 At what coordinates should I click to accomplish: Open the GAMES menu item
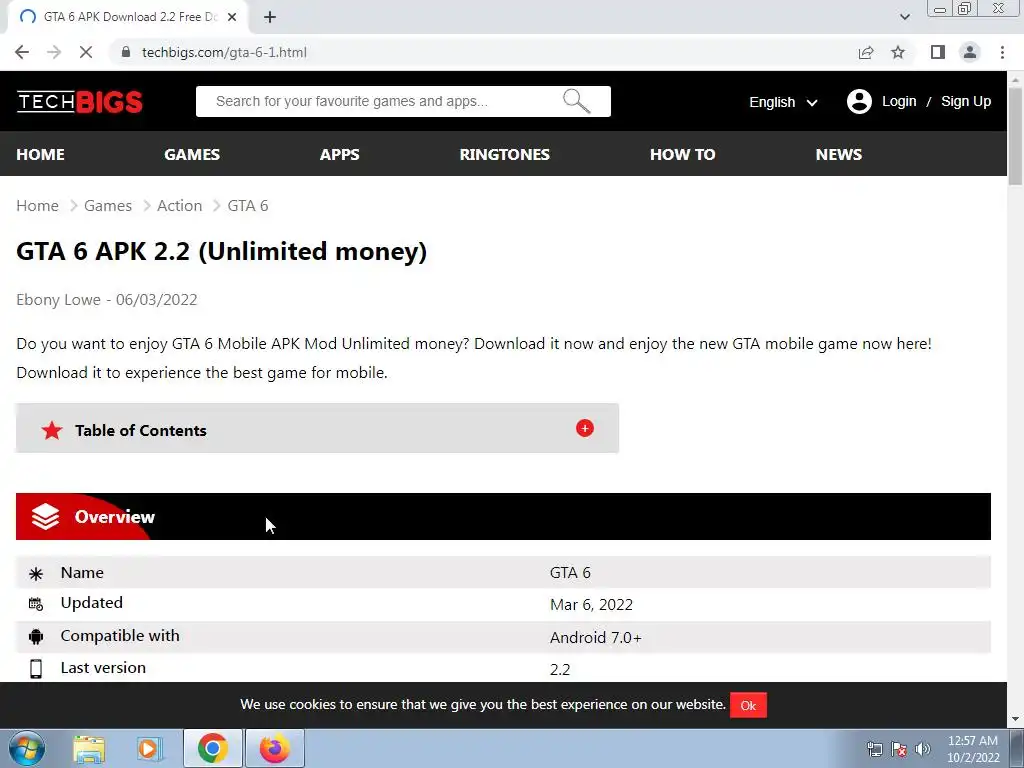click(x=192, y=154)
